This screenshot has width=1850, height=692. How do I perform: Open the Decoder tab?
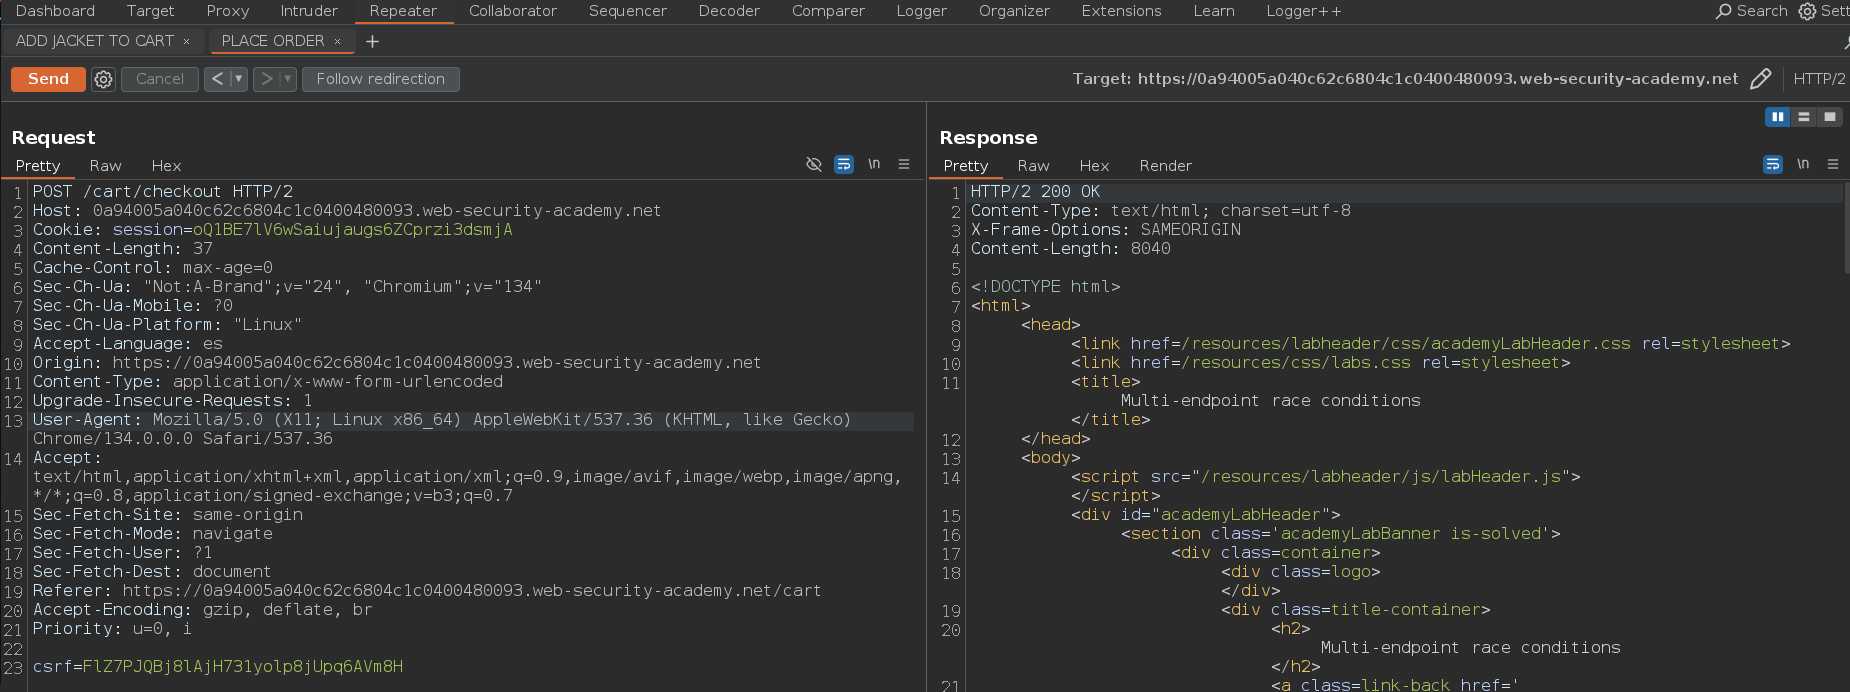click(x=729, y=11)
